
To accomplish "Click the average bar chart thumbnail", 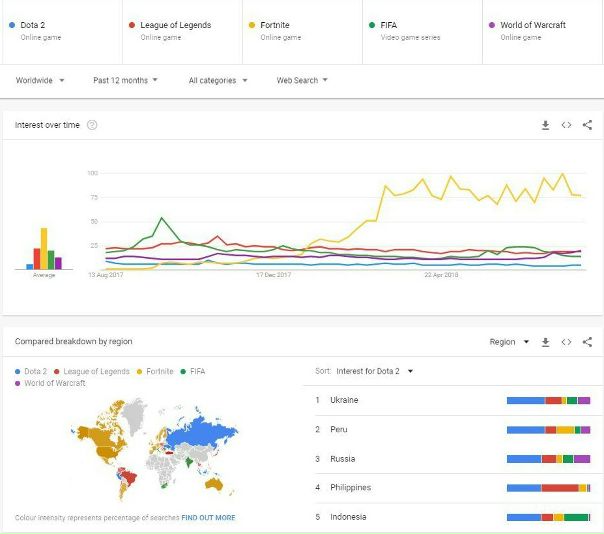I will 44,250.
